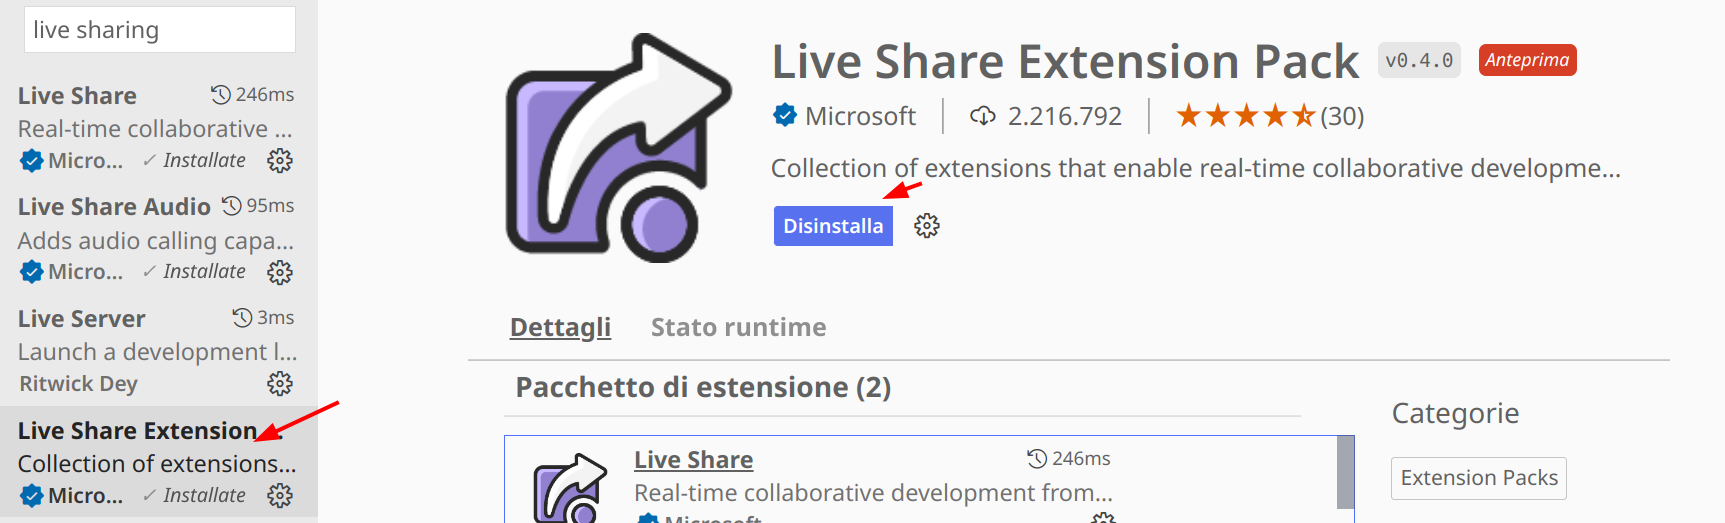The height and width of the screenshot is (523, 1725).
Task: Open the Stato runtime tab
Action: click(x=738, y=327)
